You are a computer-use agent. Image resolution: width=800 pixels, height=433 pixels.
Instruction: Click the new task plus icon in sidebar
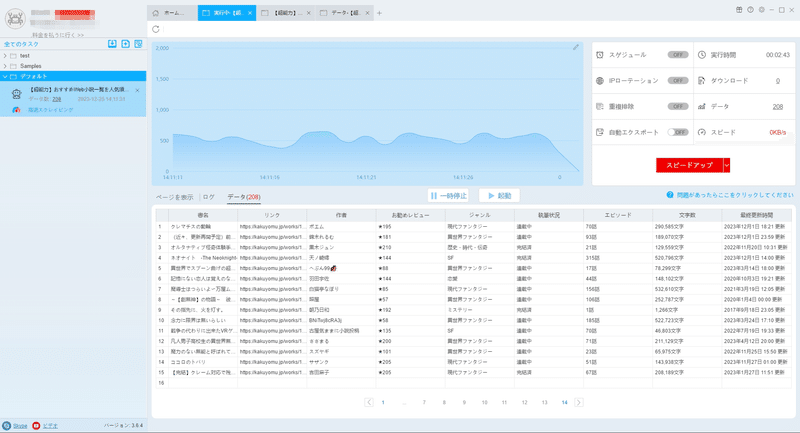click(x=126, y=44)
